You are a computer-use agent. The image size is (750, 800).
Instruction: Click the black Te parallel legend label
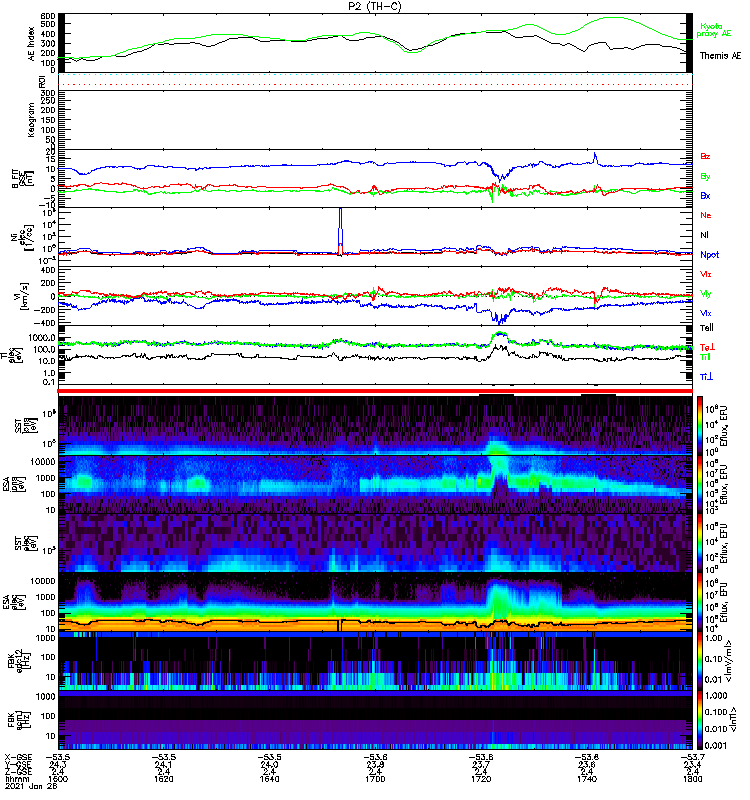tap(707, 328)
